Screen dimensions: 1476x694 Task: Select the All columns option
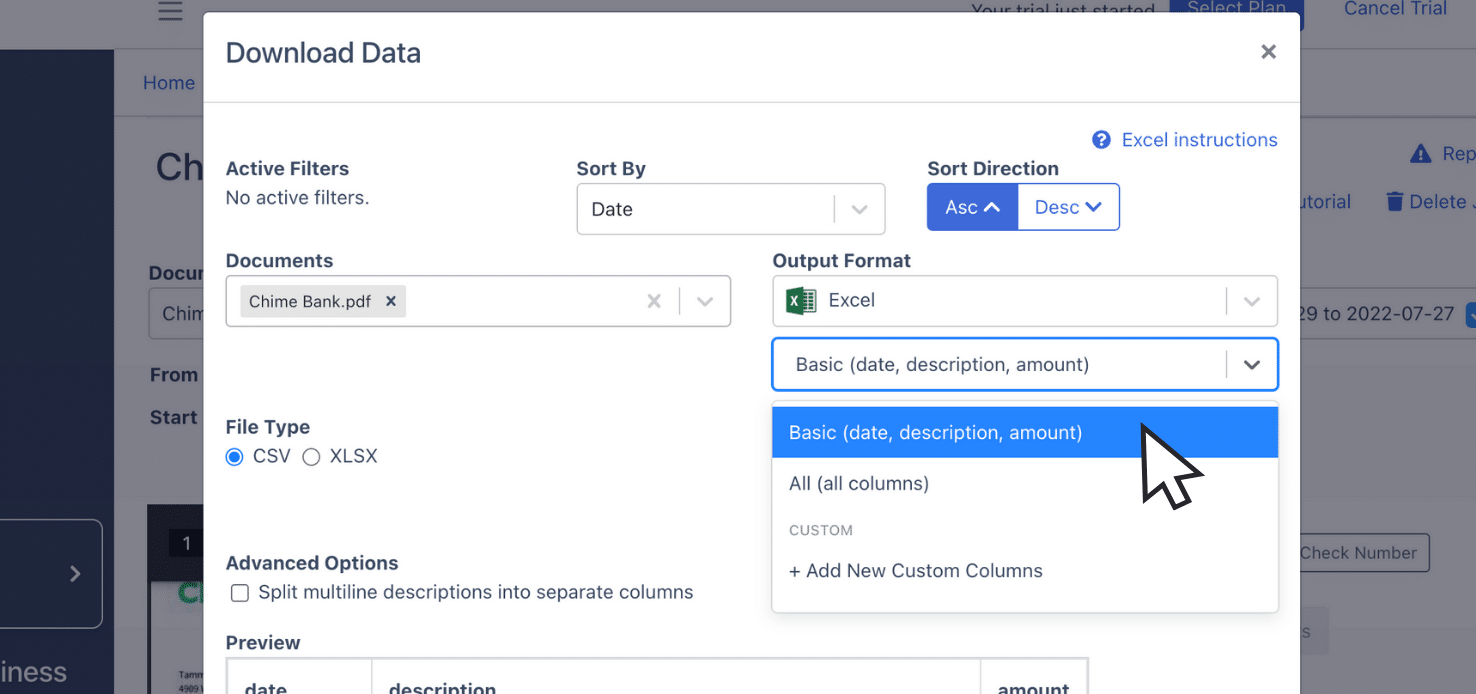[859, 483]
